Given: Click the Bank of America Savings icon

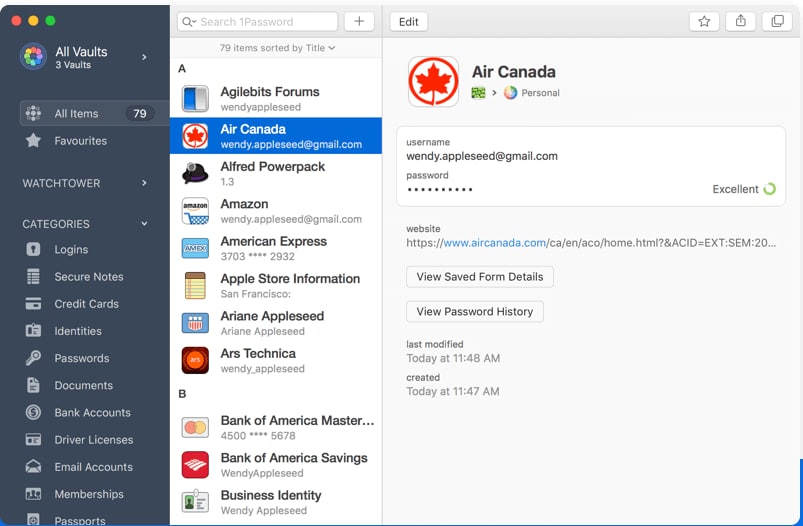Looking at the screenshot, I should [x=195, y=465].
